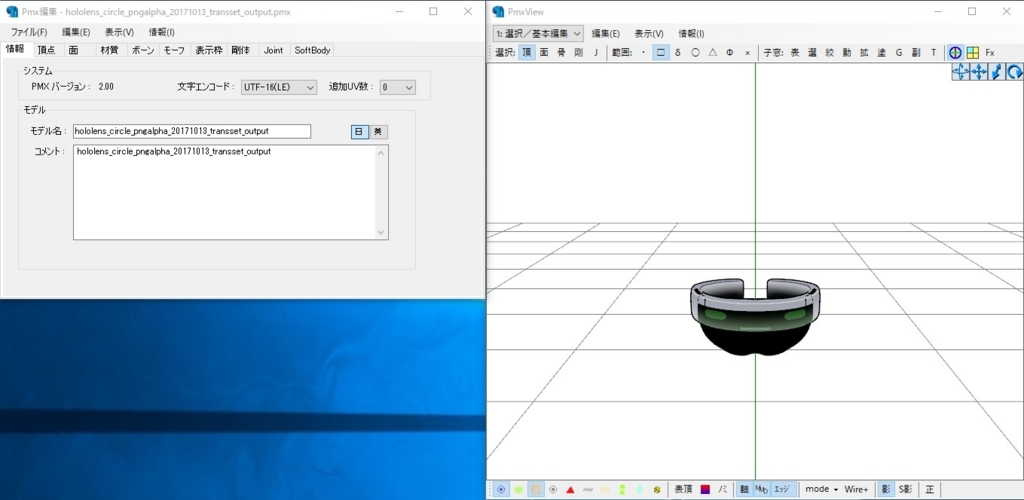The height and width of the screenshot is (500, 1024).
Task: Toggle the 軸 axis display
Action: point(744,490)
